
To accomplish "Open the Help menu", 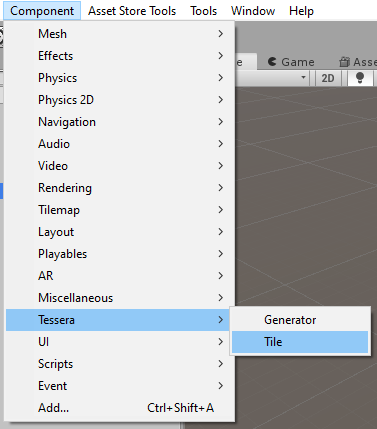I will (301, 11).
